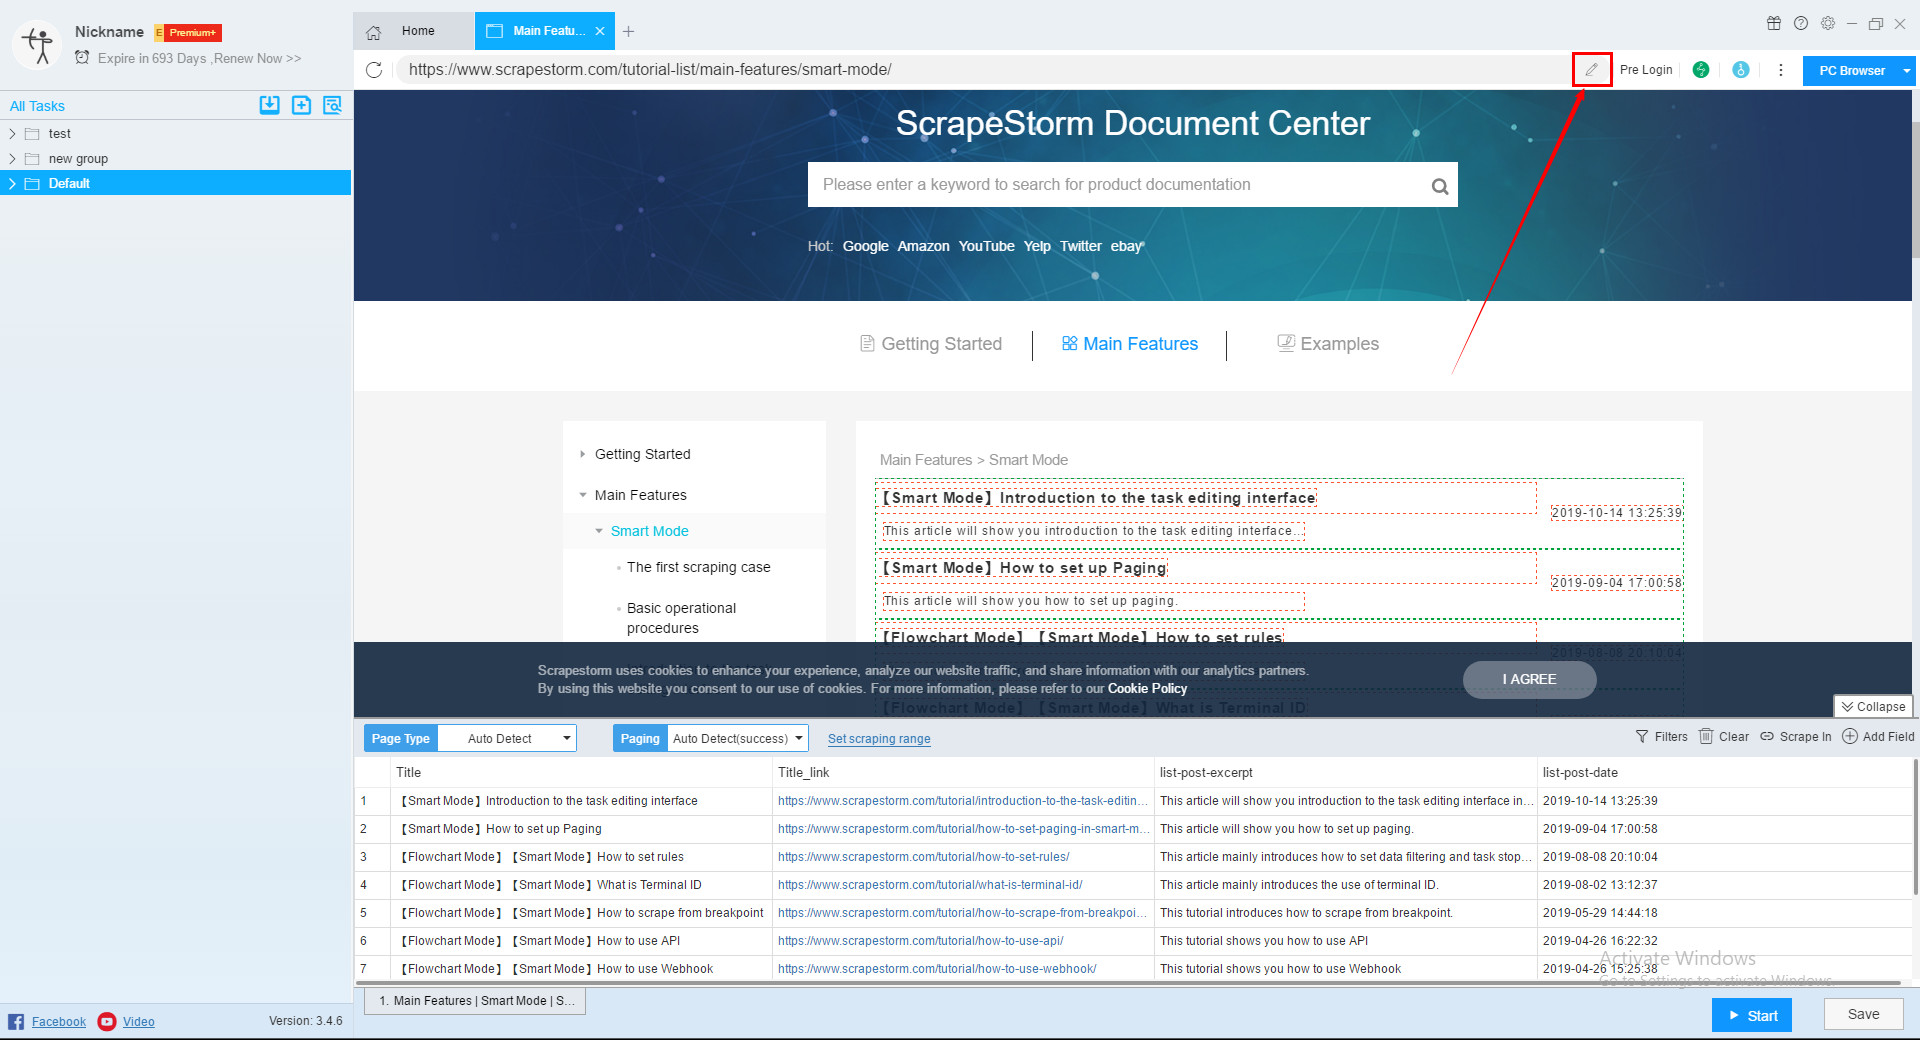Open the Examples documentation tab
This screenshot has height=1040, width=1920.
(x=1328, y=344)
